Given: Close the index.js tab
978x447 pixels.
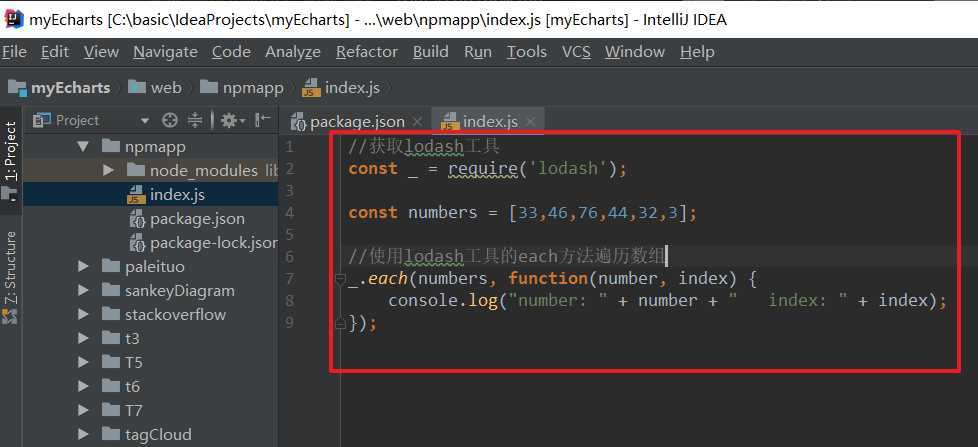Looking at the screenshot, I should (530, 122).
